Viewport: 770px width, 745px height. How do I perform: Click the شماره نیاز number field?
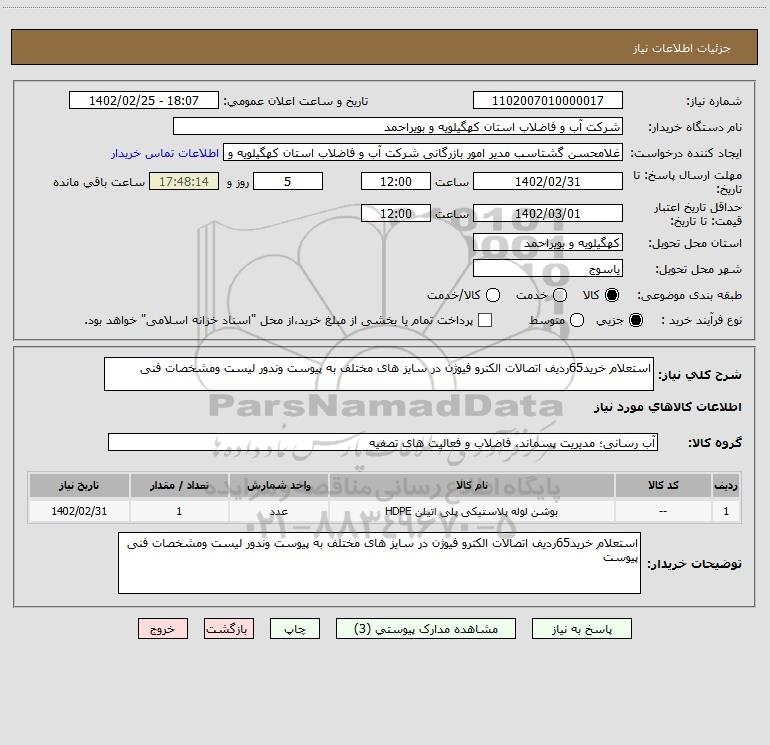click(x=548, y=101)
